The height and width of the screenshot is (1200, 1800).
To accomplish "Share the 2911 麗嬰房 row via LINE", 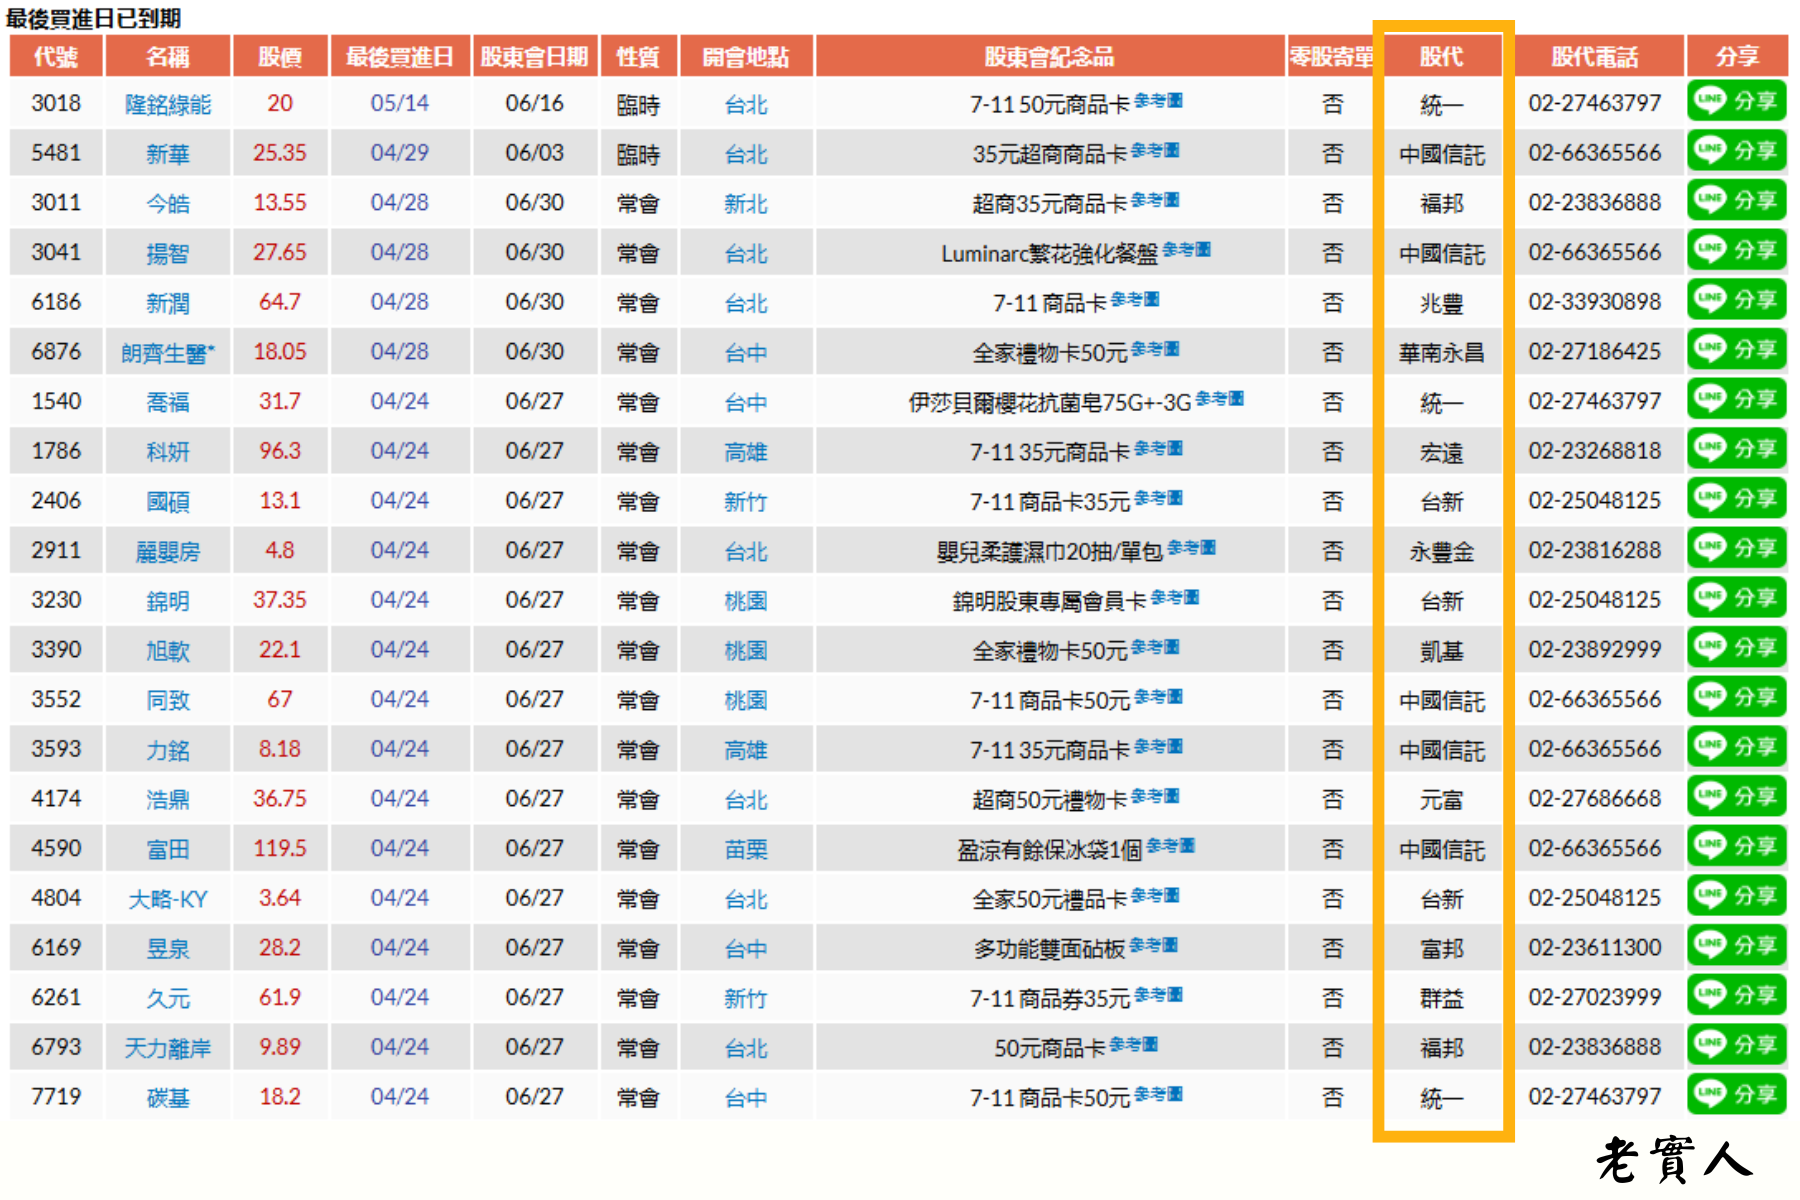I will (1736, 548).
